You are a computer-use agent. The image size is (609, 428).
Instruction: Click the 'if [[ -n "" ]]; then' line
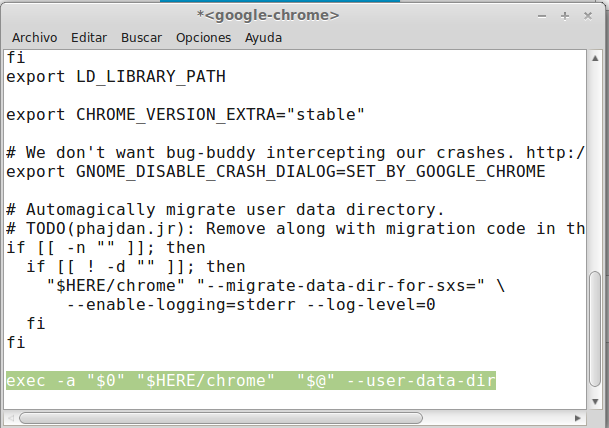[x=106, y=248]
